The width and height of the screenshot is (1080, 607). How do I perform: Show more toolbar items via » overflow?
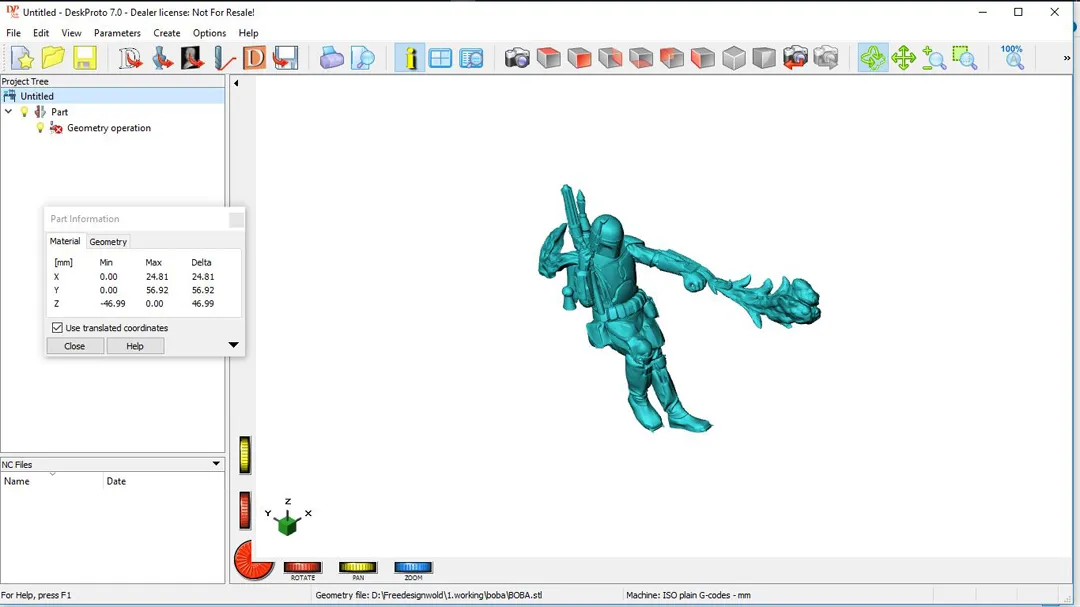(x=1067, y=59)
